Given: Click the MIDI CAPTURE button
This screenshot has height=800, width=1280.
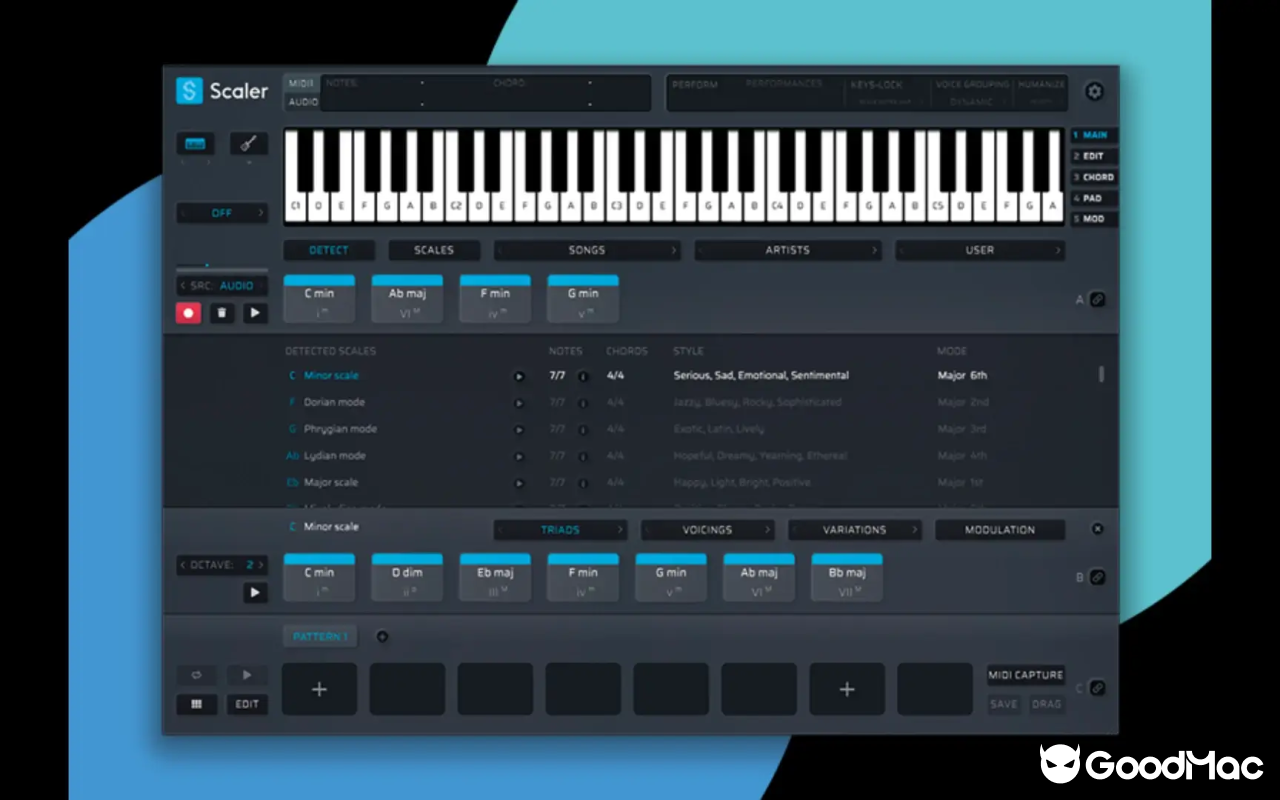Looking at the screenshot, I should pos(1025,674).
